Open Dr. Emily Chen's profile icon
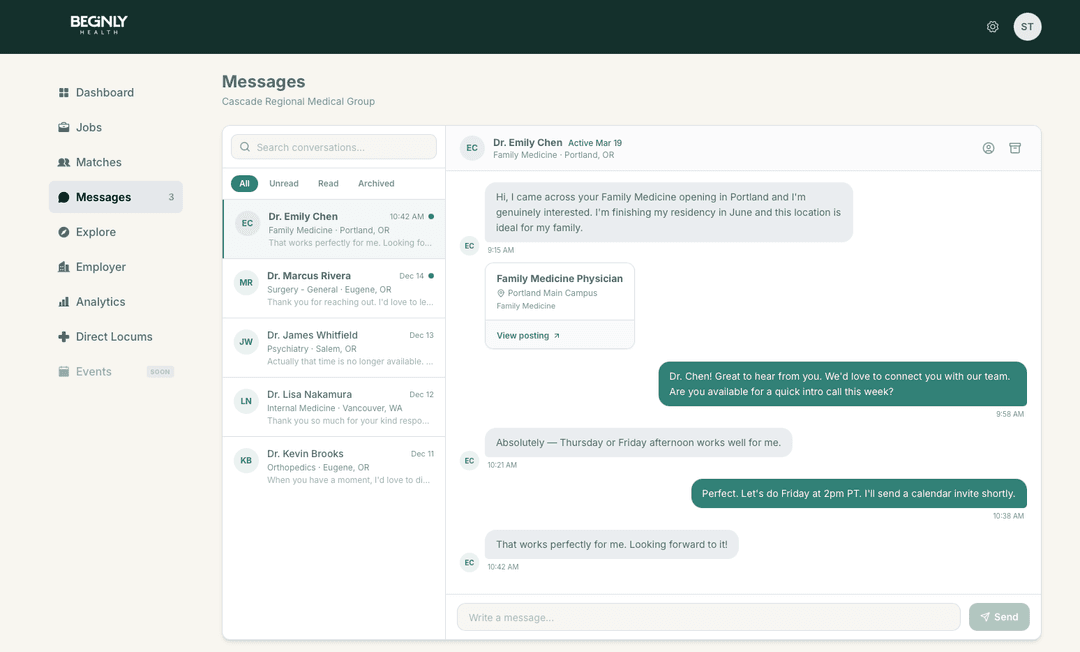Screen dimensions: 1080x652 pyautogui.click(x=988, y=148)
